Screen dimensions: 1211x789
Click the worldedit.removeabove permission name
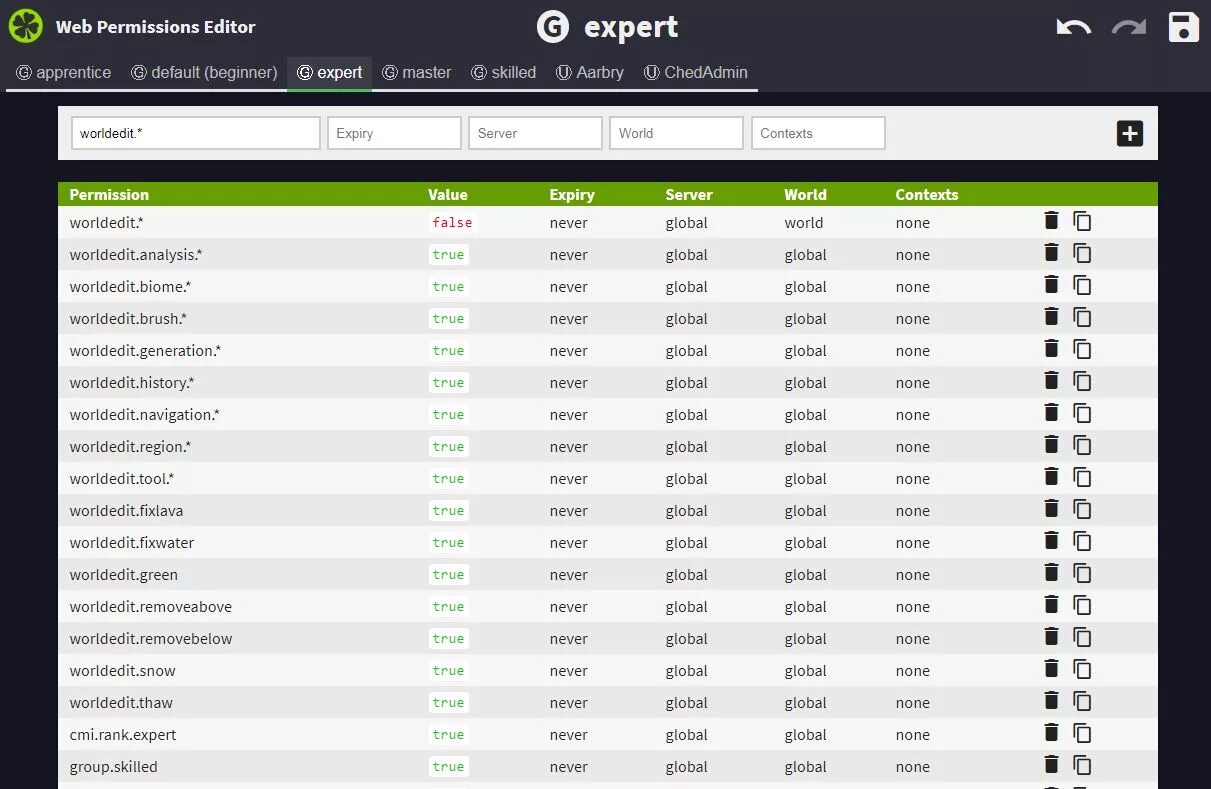pyautogui.click(x=151, y=607)
